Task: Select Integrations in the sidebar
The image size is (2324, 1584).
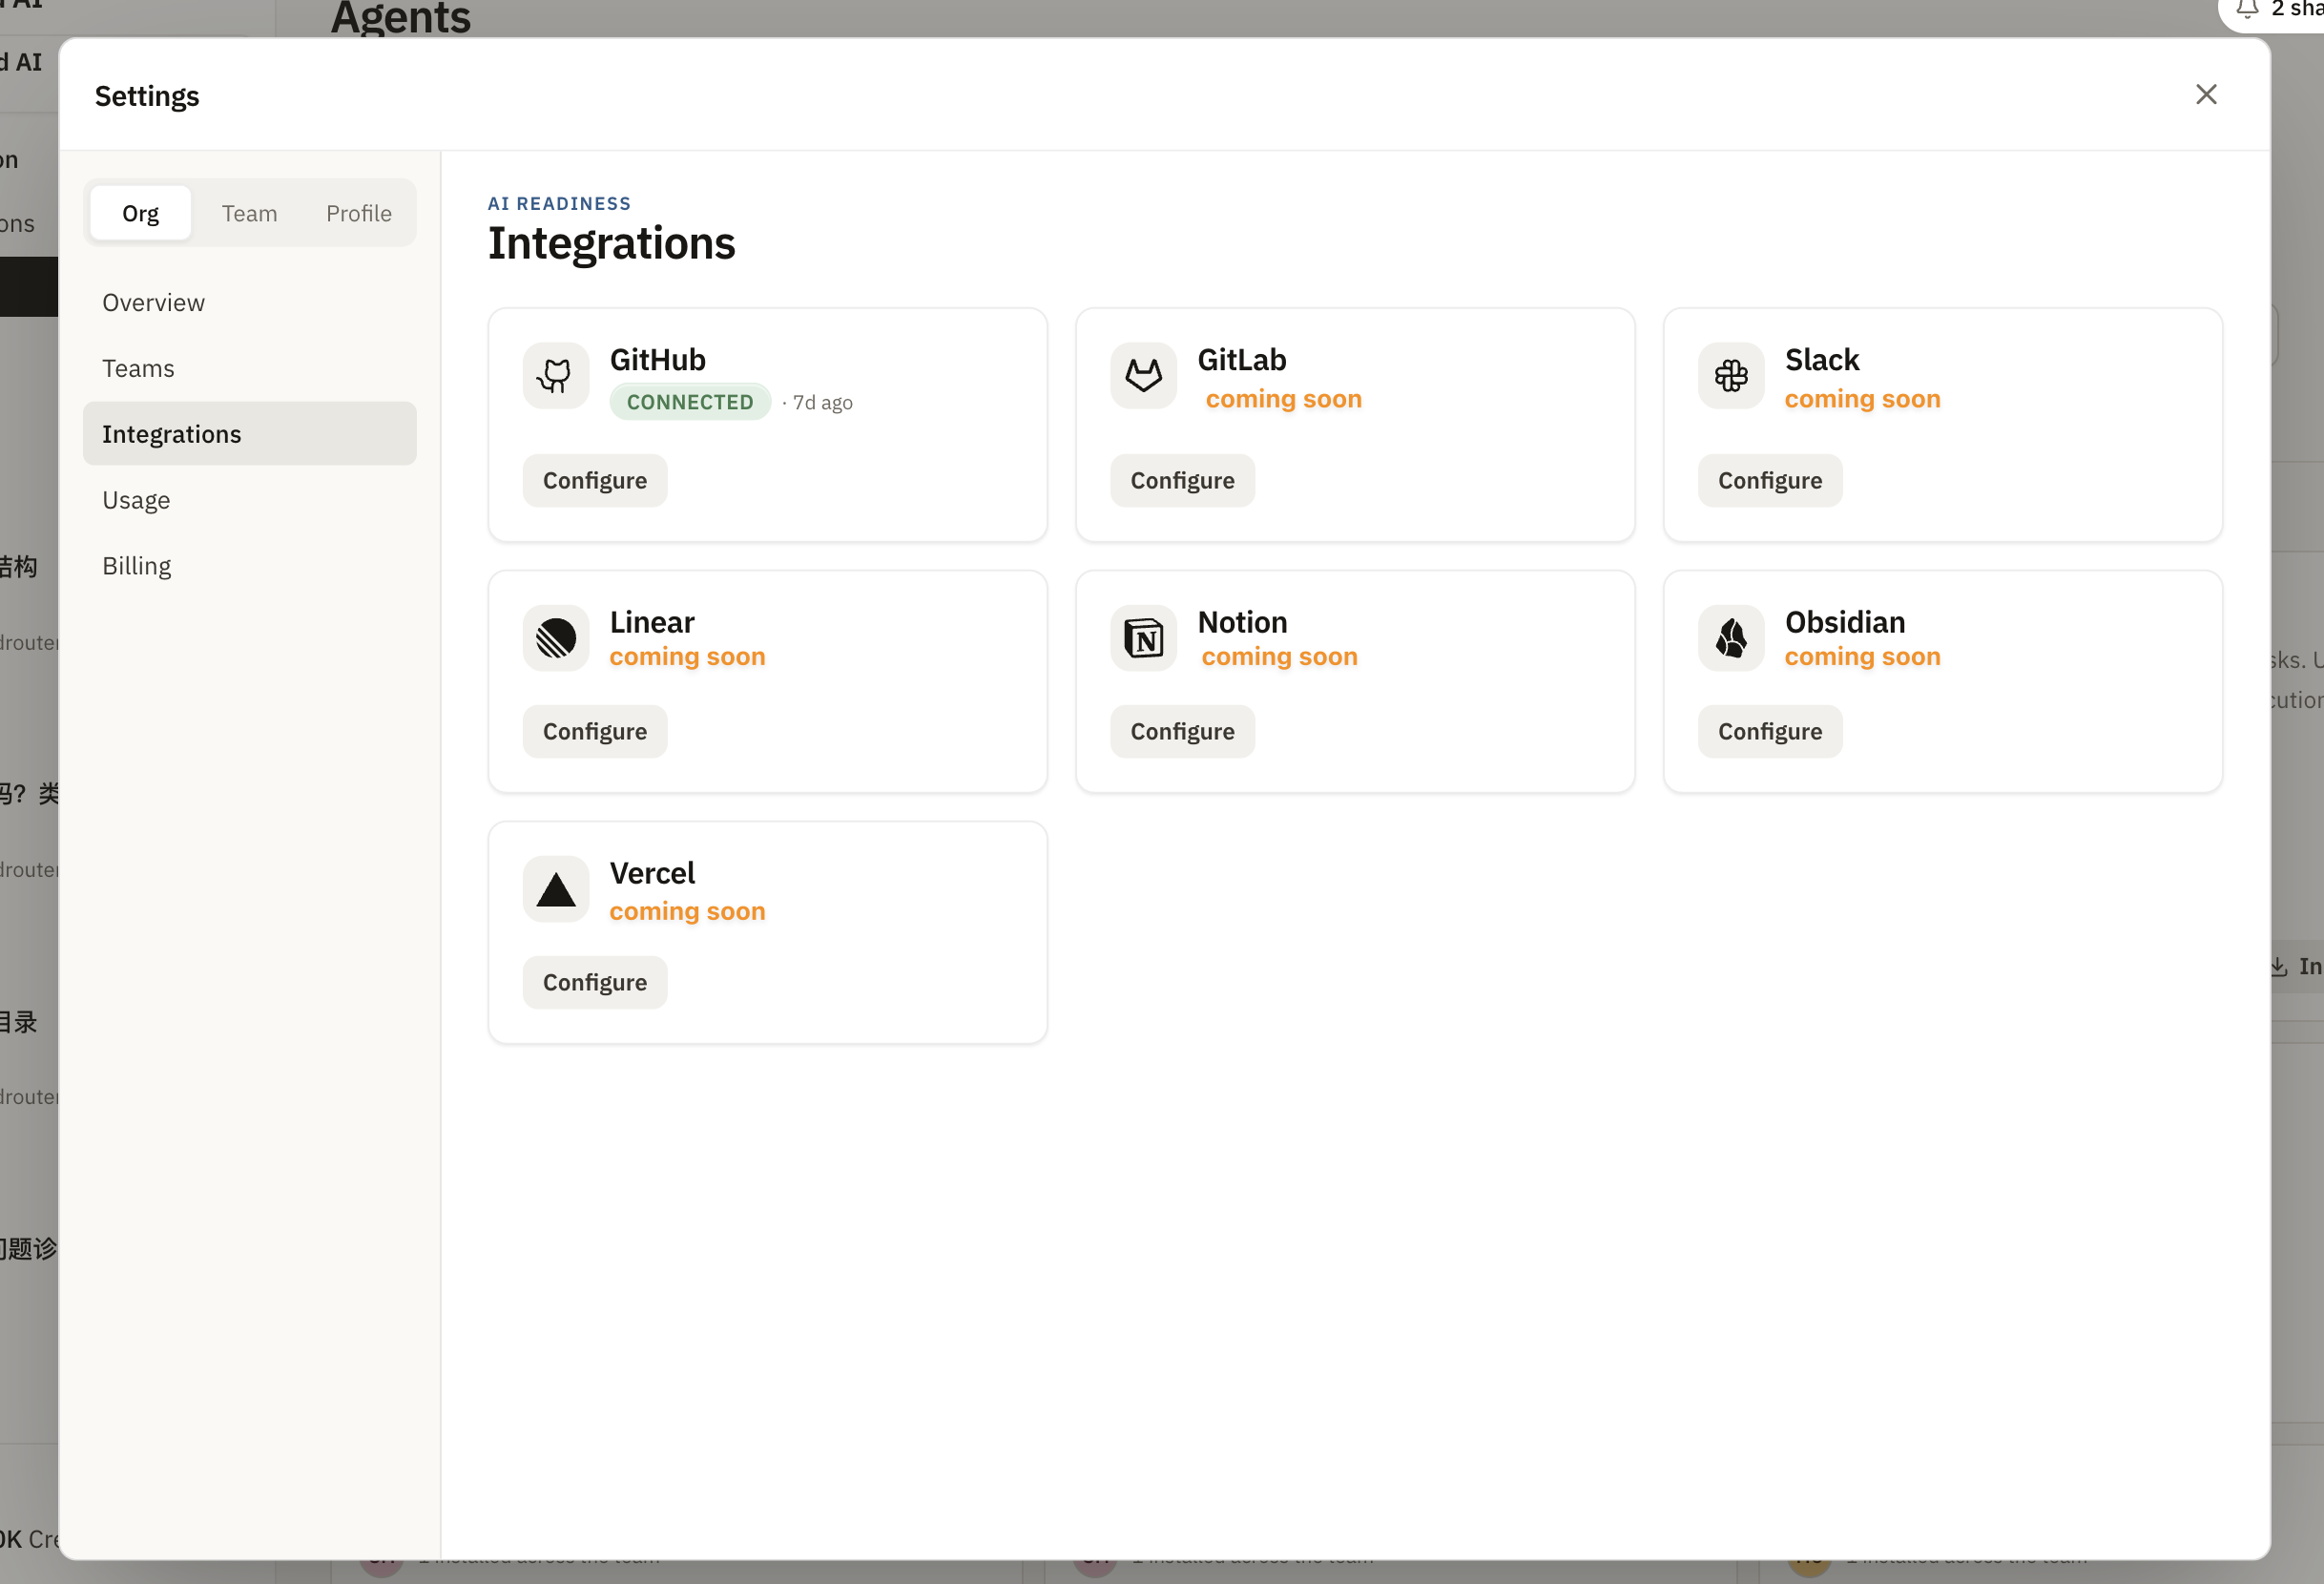Action: (249, 434)
